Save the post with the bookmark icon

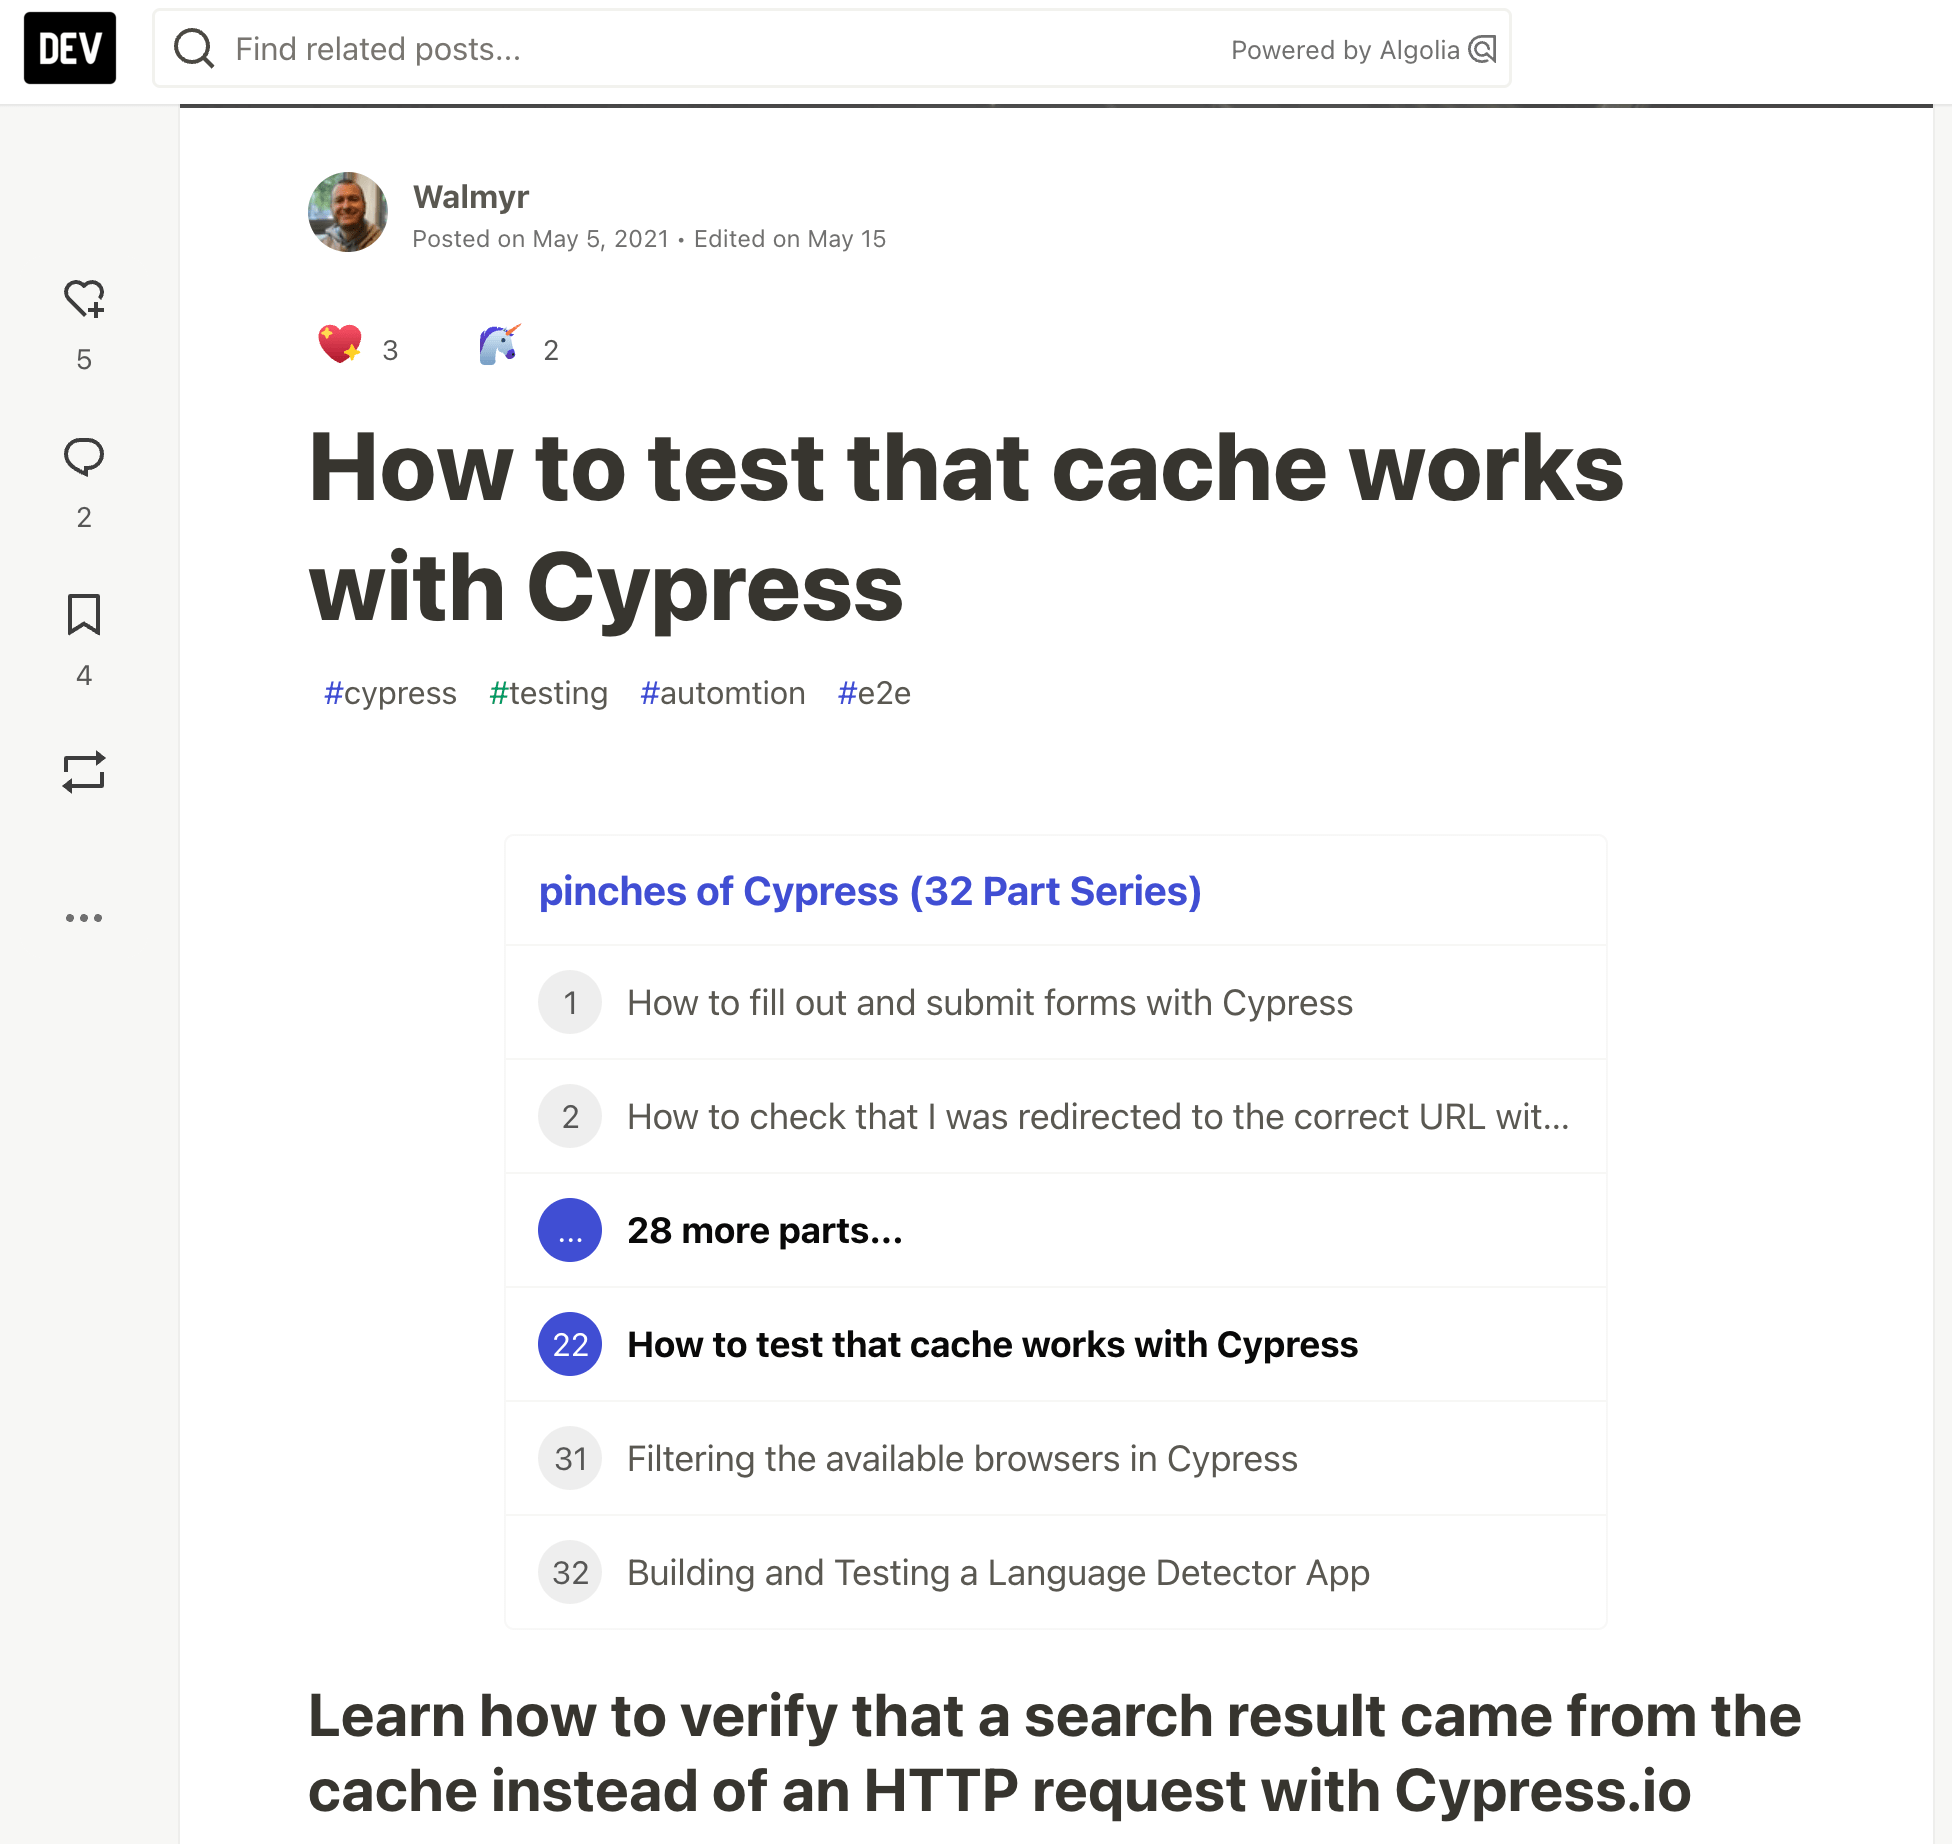(x=84, y=614)
